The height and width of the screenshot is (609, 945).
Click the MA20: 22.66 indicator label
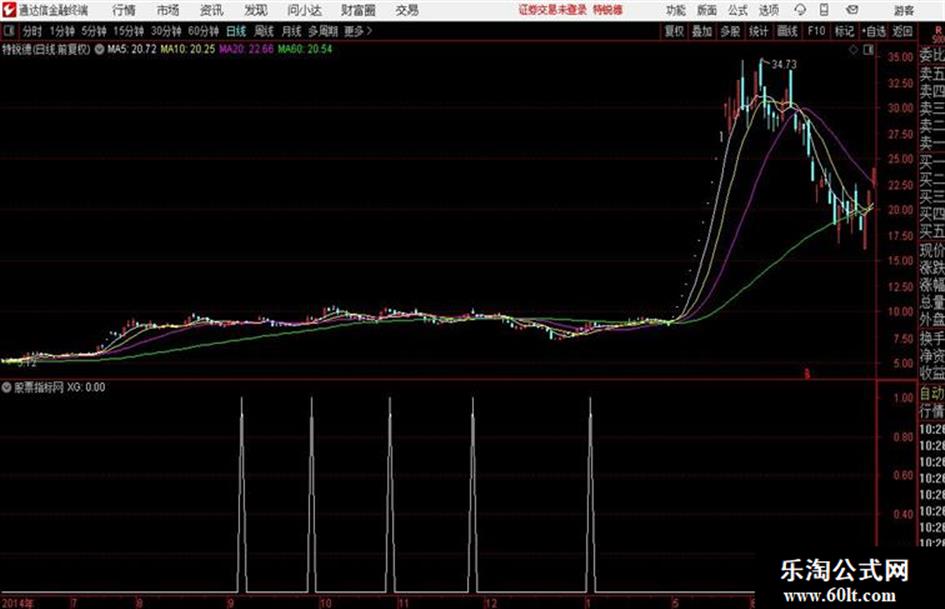[x=246, y=49]
